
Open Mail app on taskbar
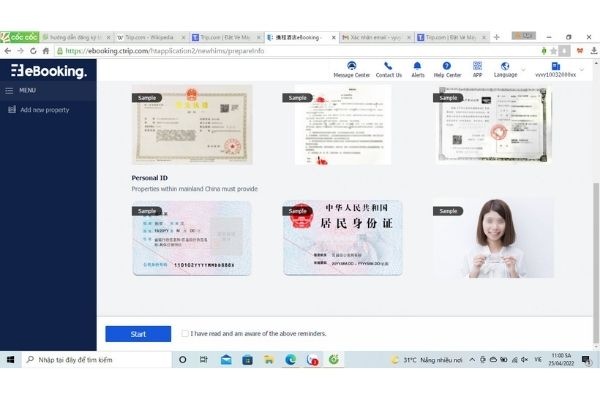point(226,359)
